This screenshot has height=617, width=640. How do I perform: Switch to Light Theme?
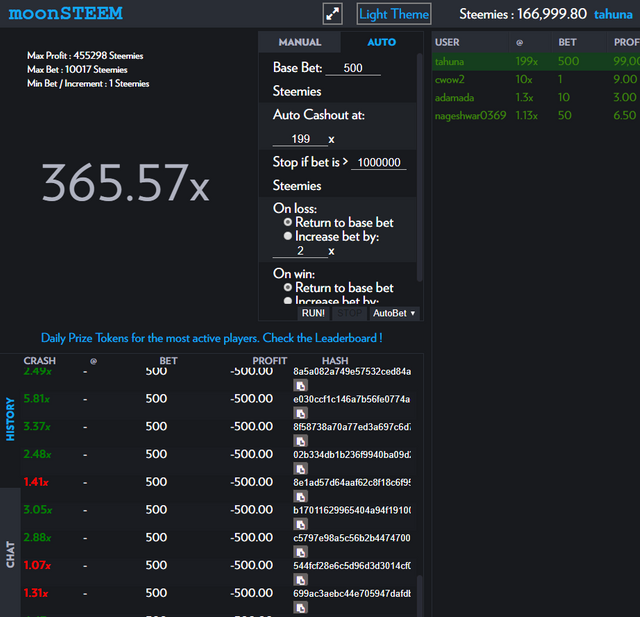click(x=394, y=14)
